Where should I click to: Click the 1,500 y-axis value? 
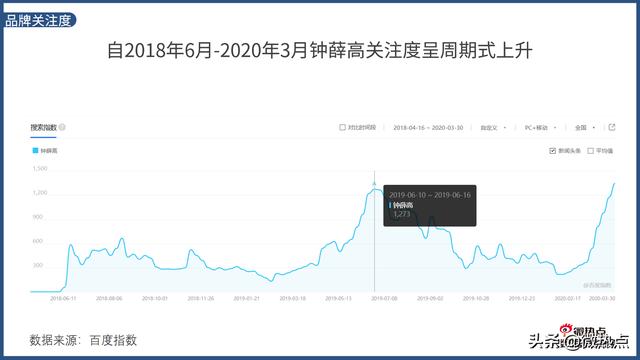point(40,169)
